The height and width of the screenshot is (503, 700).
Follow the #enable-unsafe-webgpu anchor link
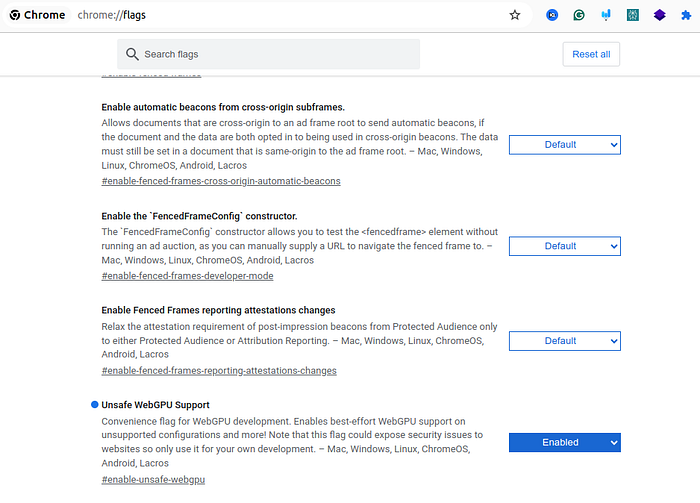pyautogui.click(x=153, y=481)
